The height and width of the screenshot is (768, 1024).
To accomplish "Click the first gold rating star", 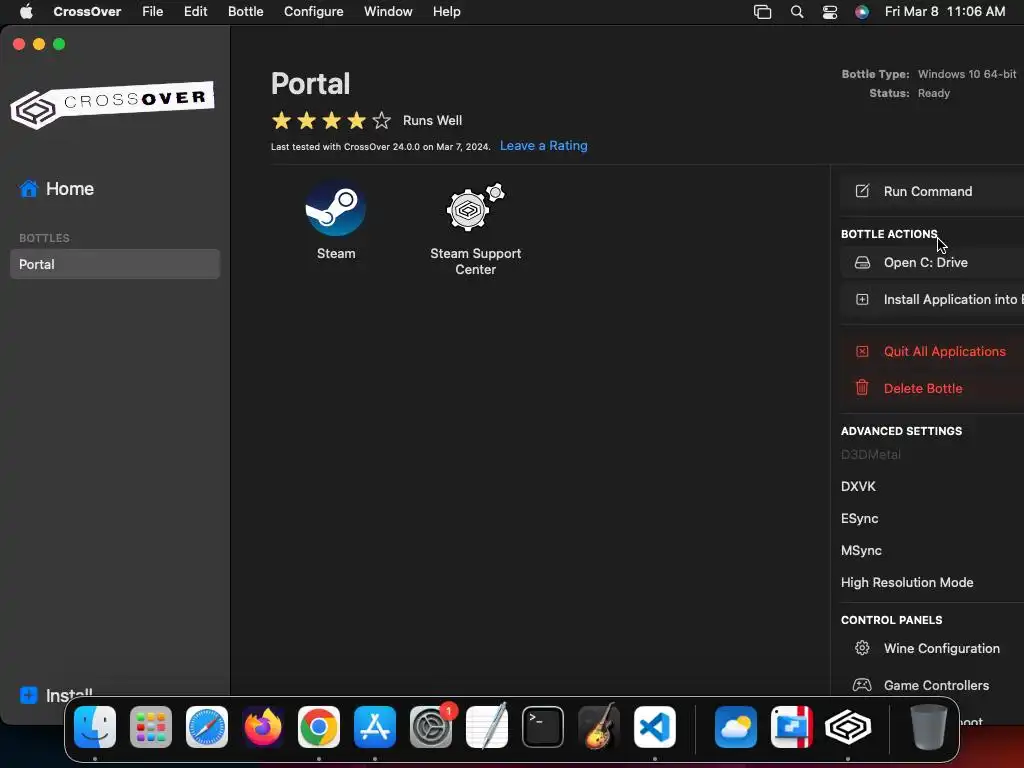I will (x=281, y=121).
